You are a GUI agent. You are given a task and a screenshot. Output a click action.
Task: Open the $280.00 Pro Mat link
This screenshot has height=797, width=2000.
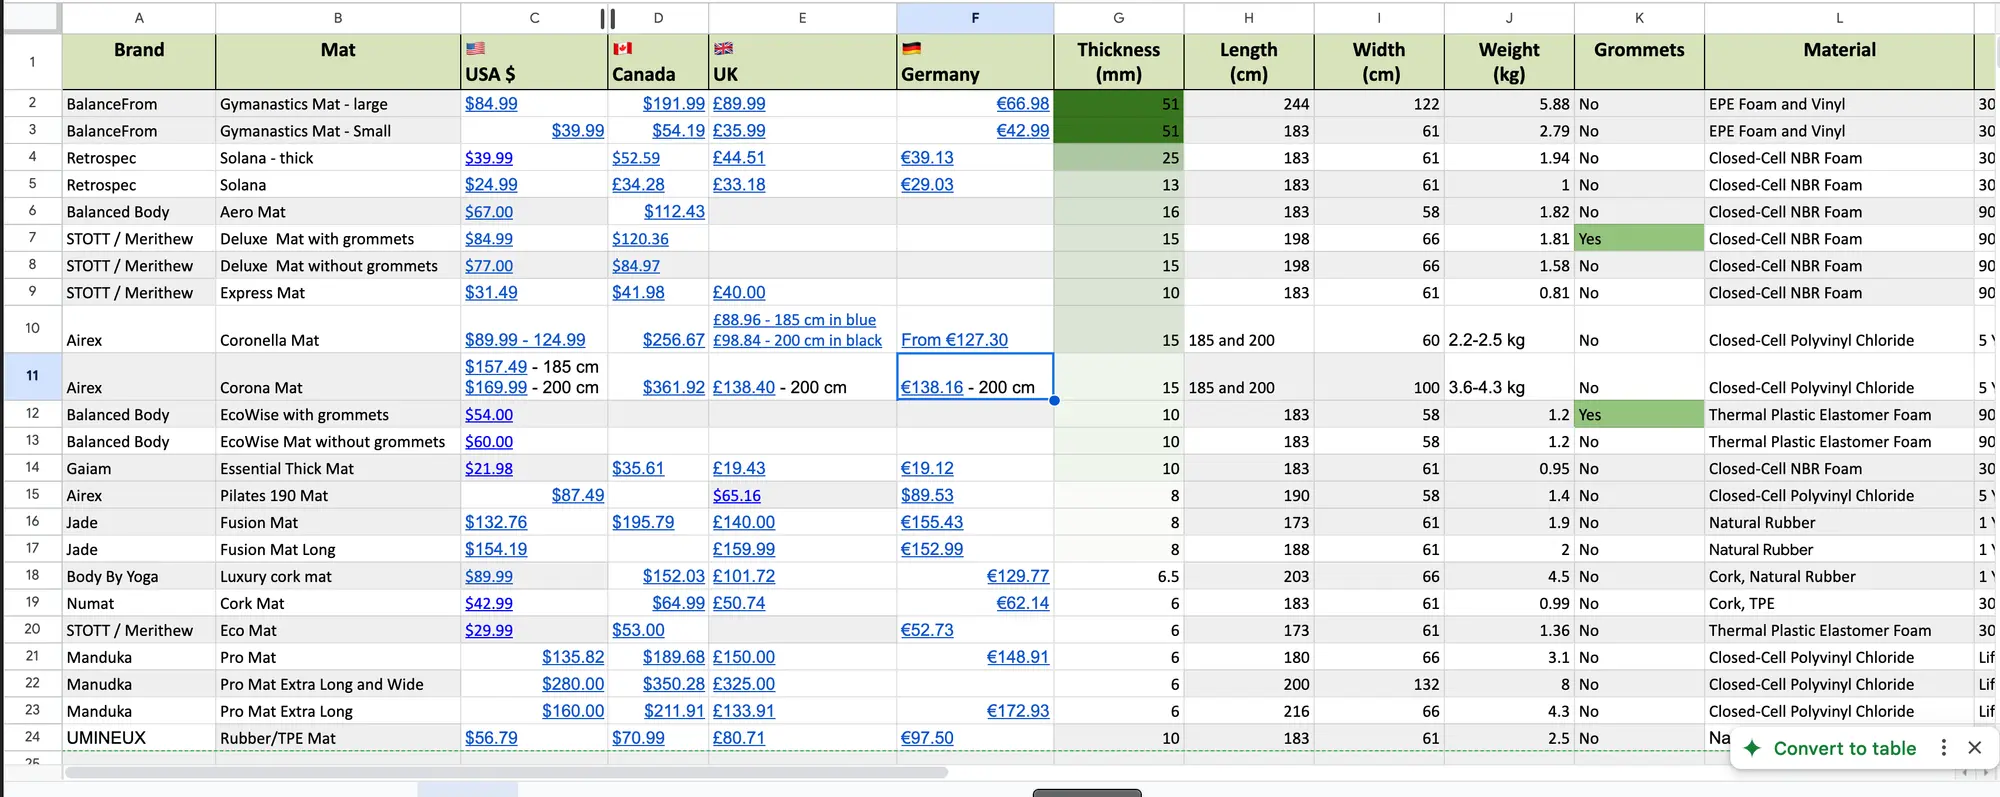(573, 685)
